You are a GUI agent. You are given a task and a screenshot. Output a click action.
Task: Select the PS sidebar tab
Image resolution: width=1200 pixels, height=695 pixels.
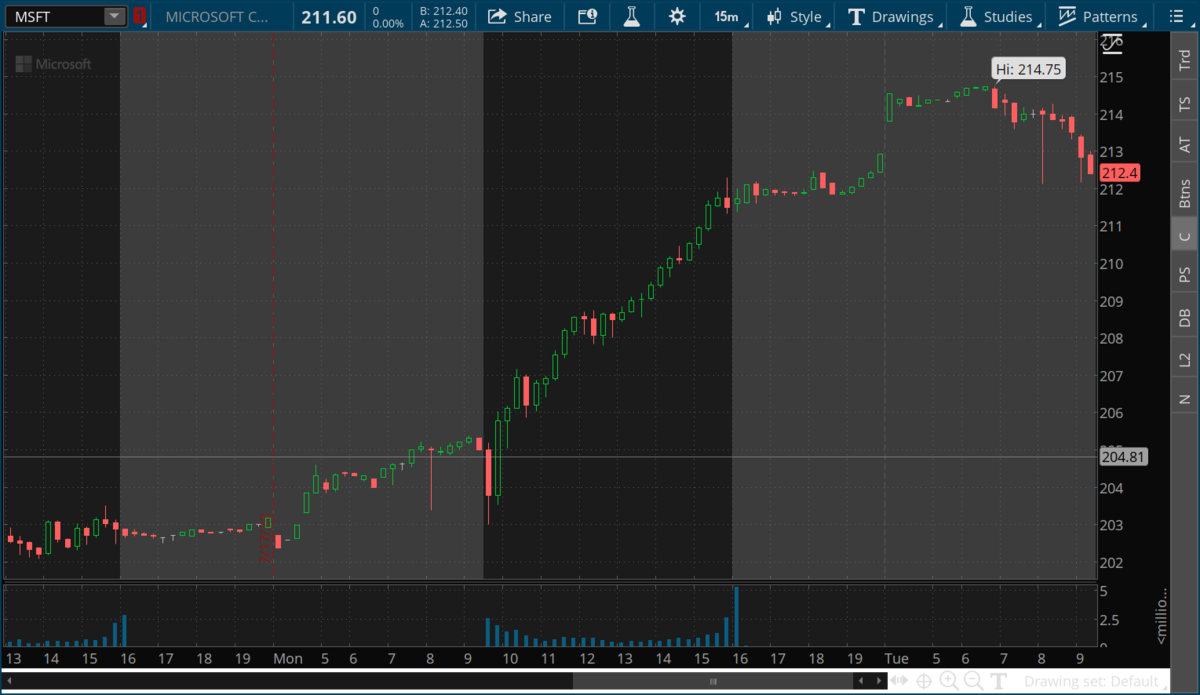tap(1184, 274)
